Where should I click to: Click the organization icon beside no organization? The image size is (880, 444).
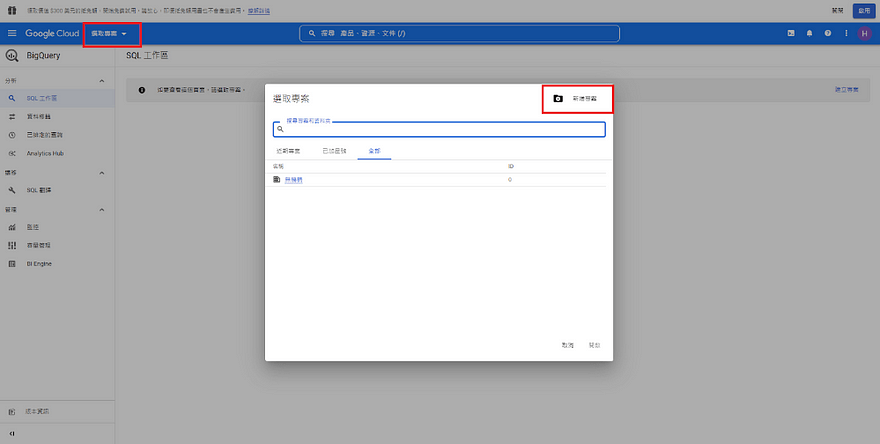(277, 180)
